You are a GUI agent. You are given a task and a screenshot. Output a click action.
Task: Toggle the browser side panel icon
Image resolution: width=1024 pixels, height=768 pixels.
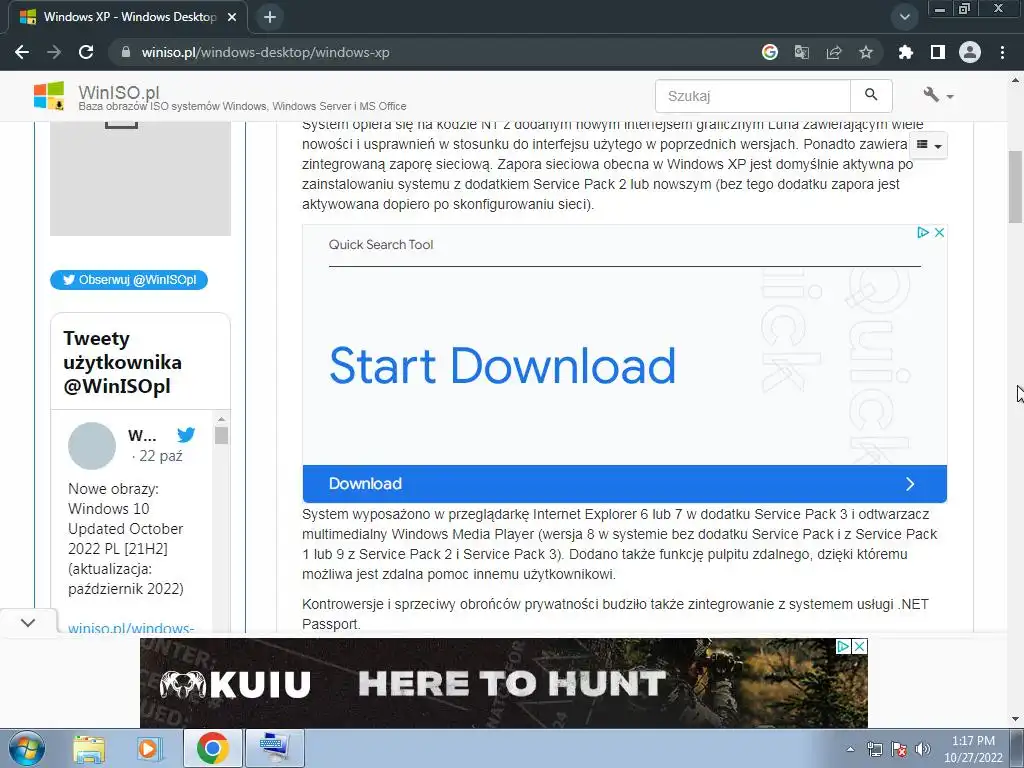[937, 52]
